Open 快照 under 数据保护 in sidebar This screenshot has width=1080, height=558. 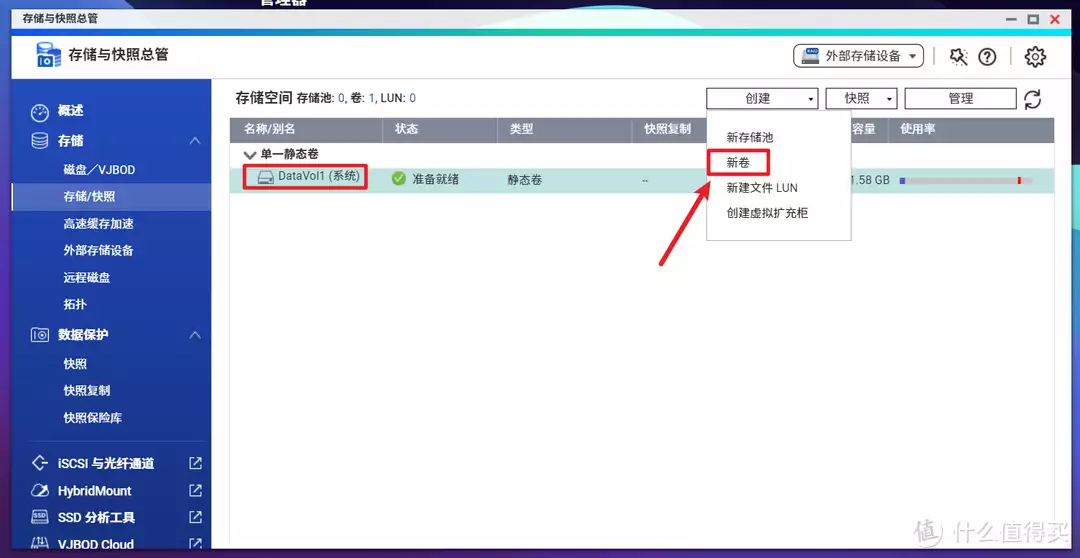(x=75, y=364)
